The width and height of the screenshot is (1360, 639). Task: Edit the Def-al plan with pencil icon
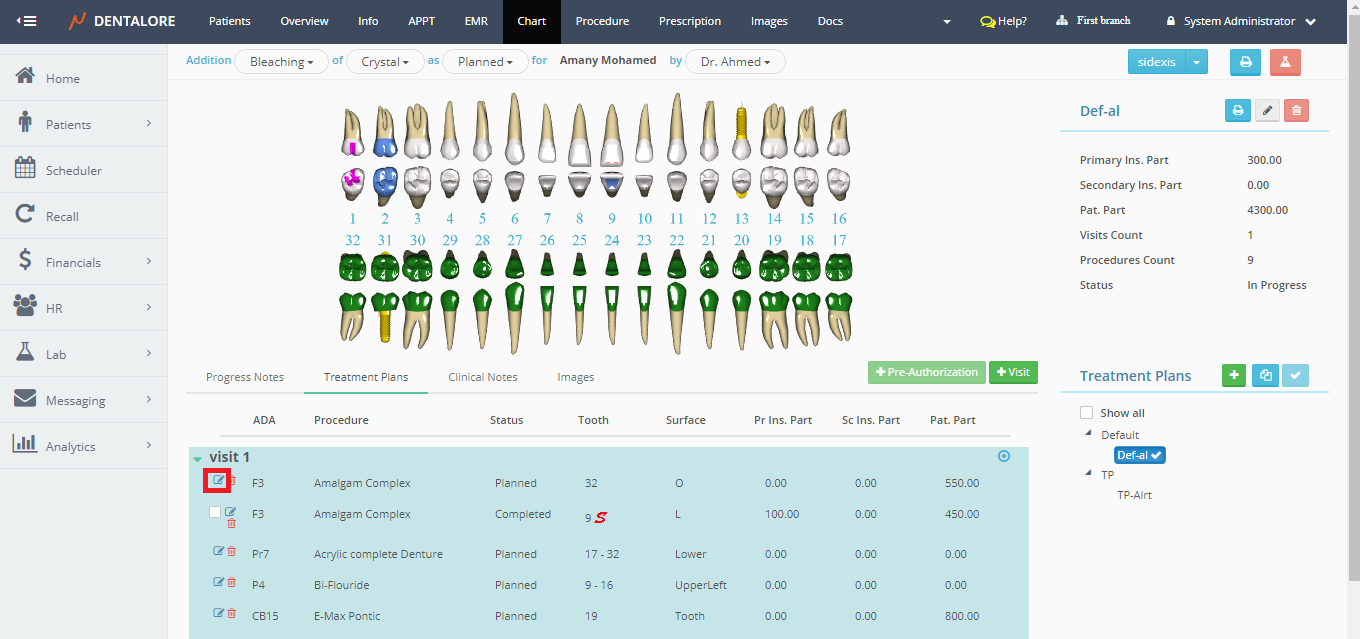[1267, 111]
